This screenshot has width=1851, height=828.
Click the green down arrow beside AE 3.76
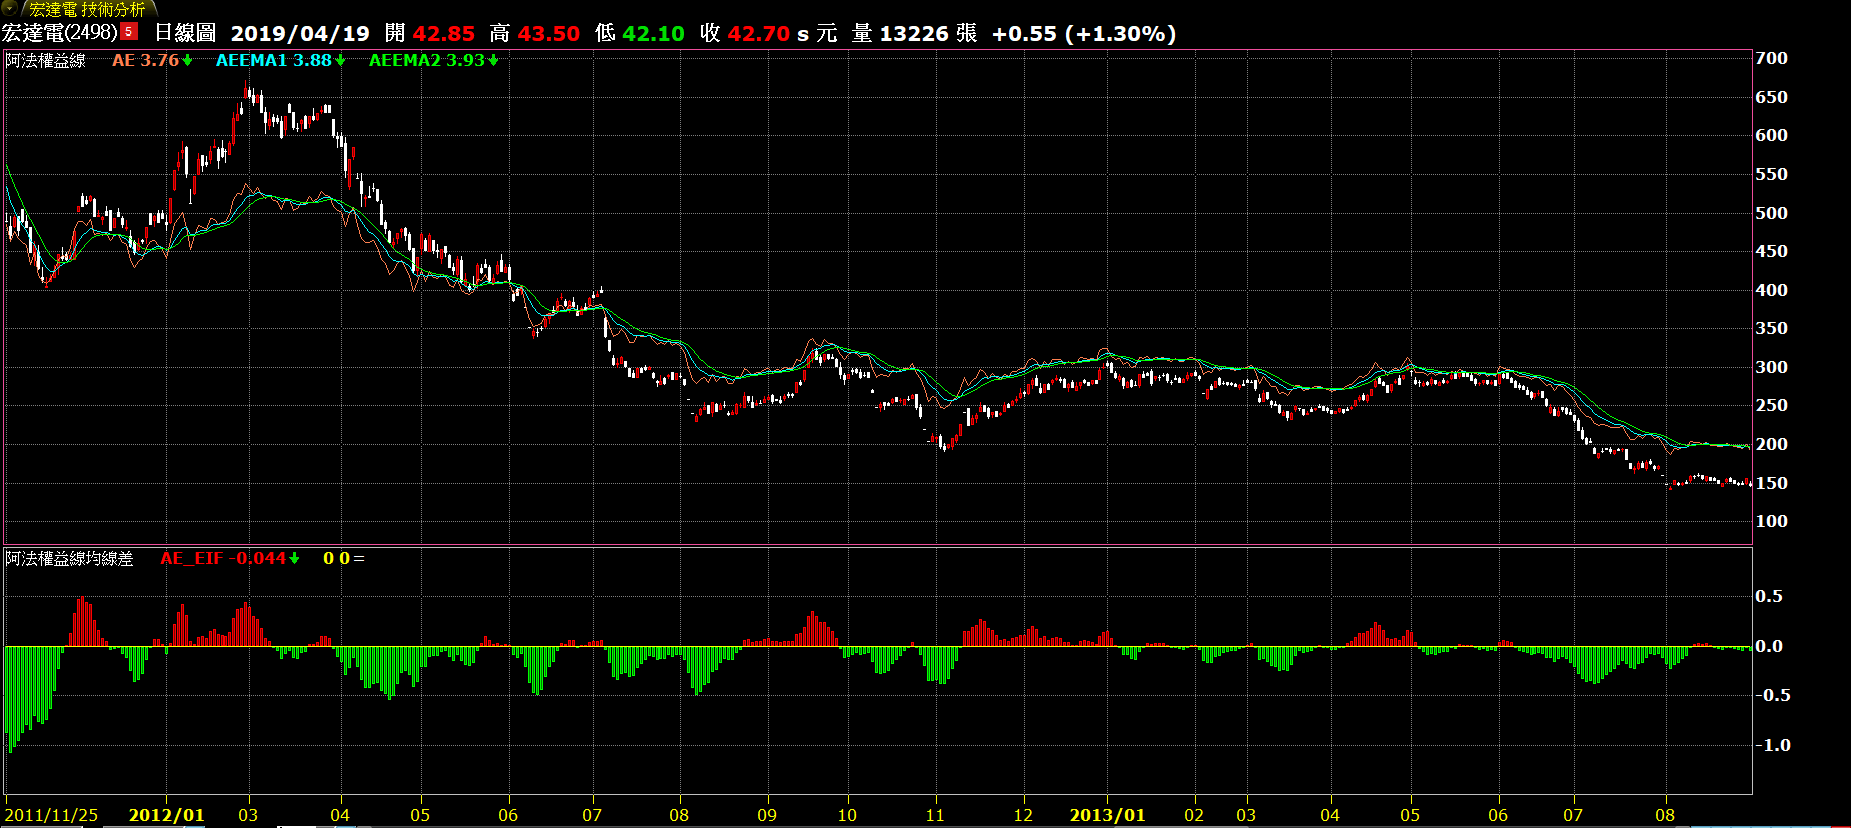coord(187,61)
